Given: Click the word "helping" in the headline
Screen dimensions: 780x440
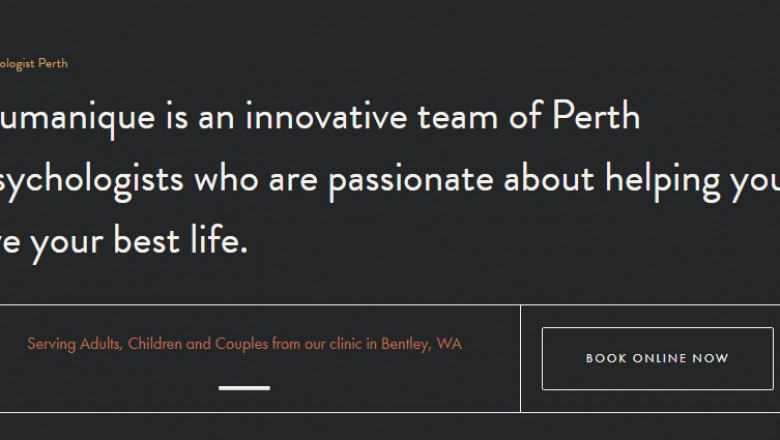Looking at the screenshot, I should 667,180.
